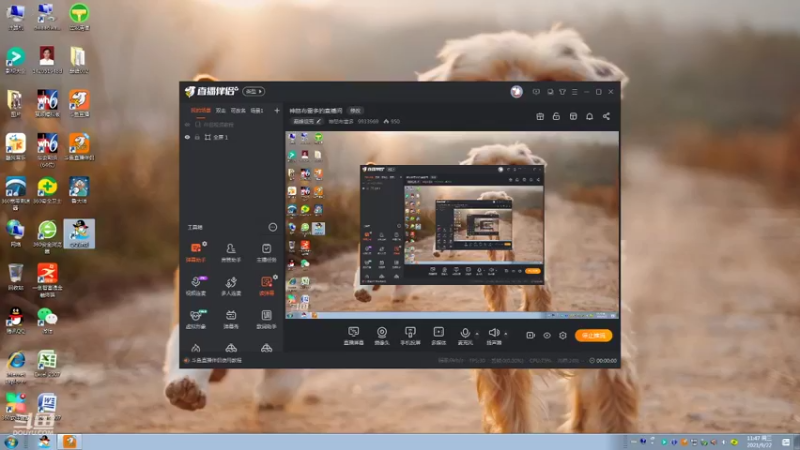The height and width of the screenshot is (450, 800).
Task: Add a phone screen-cast source
Action: coord(410,336)
